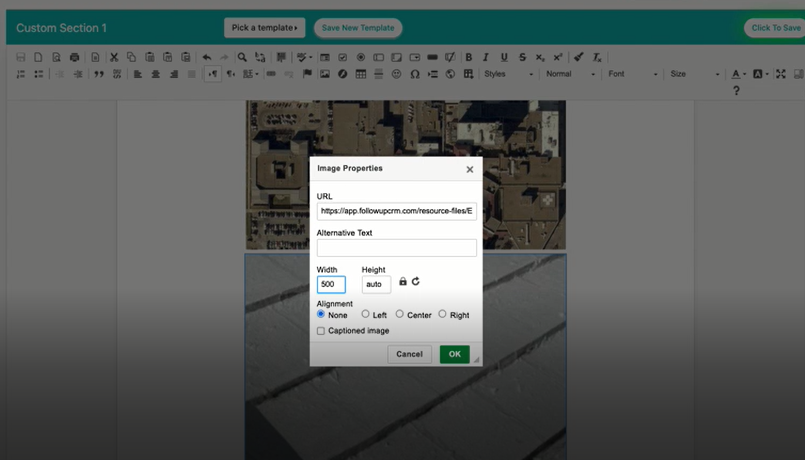Click the Alternative Text field
The image size is (805, 460).
(x=396, y=247)
